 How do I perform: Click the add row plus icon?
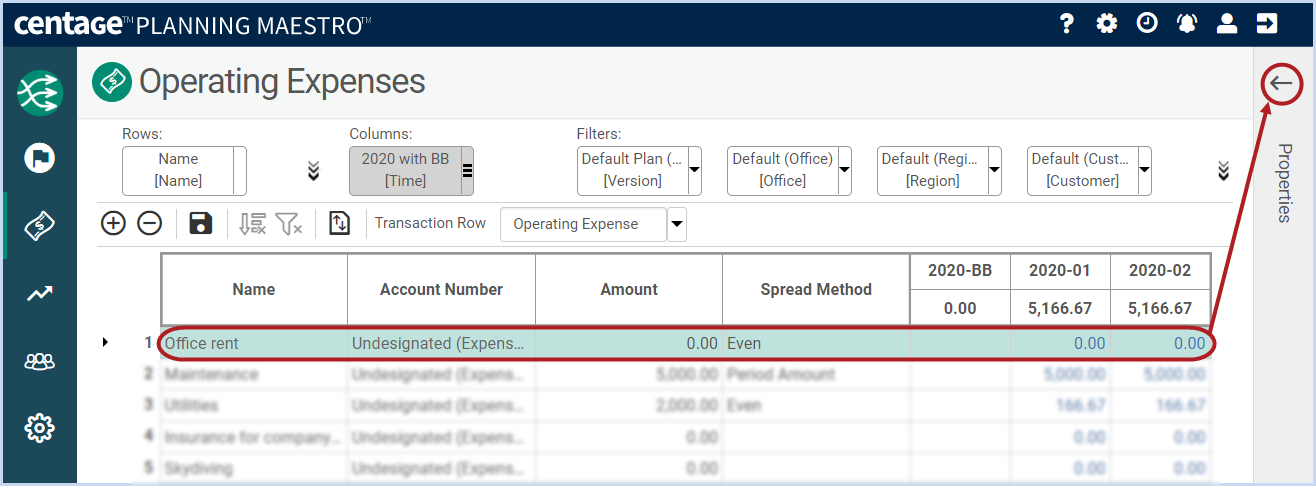pos(113,223)
